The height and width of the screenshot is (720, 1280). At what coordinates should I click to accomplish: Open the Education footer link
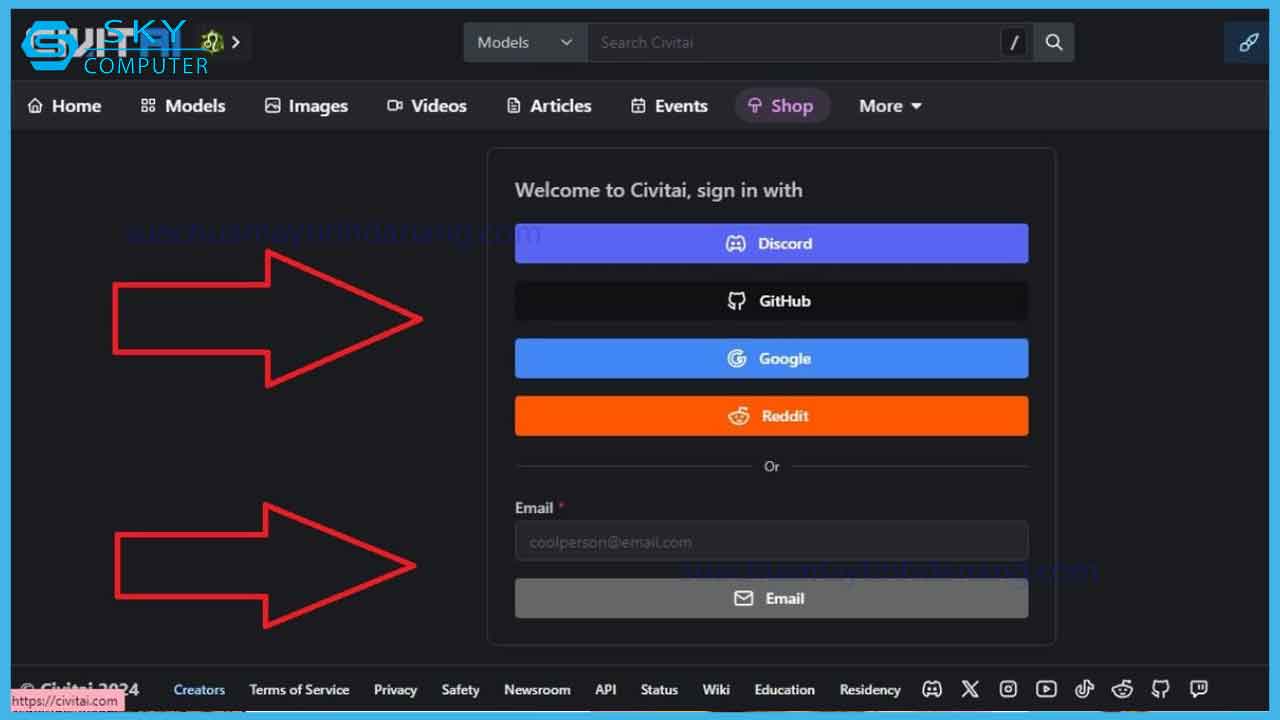click(784, 690)
